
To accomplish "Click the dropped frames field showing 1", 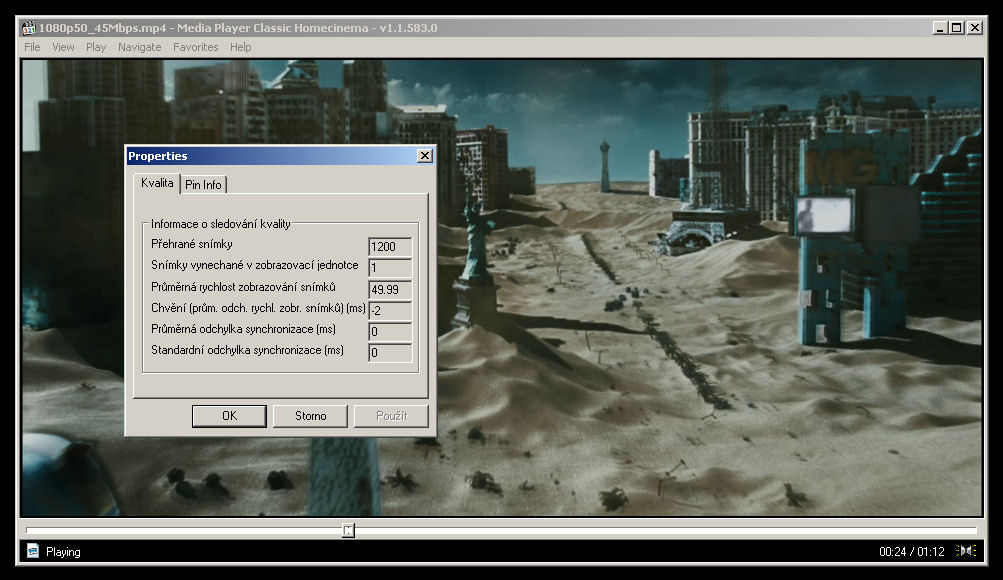I will (x=390, y=267).
